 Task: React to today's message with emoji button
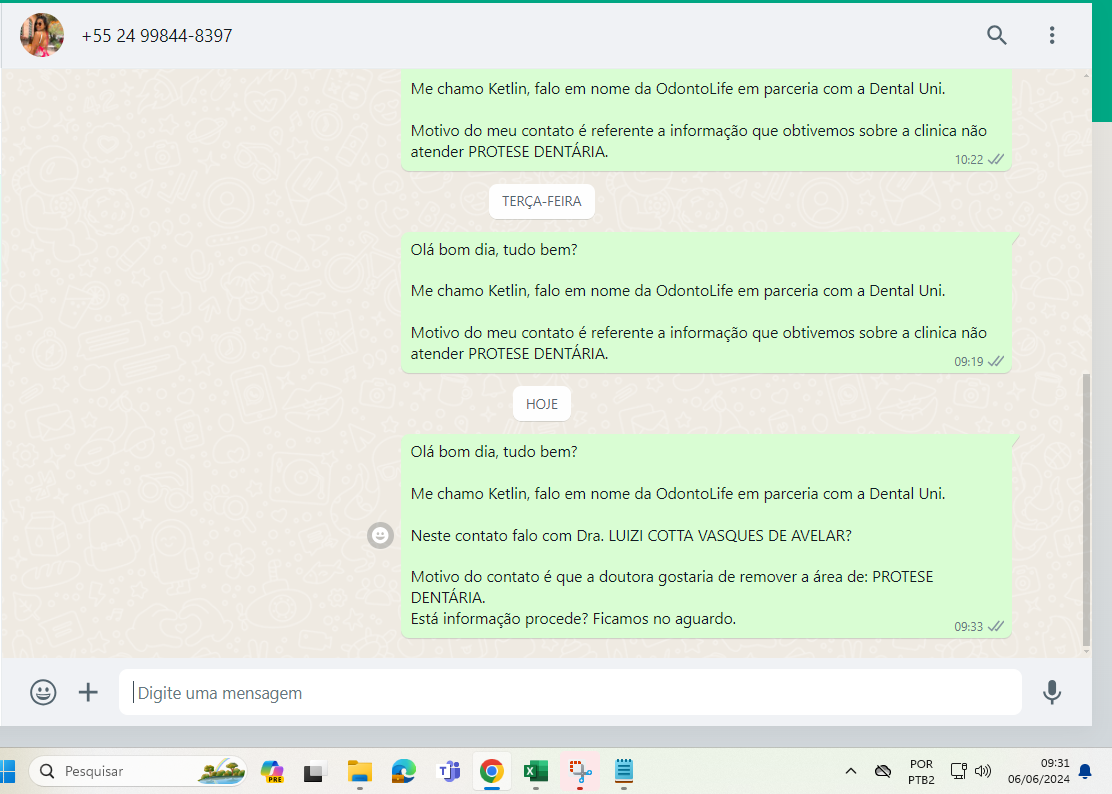[x=380, y=536]
